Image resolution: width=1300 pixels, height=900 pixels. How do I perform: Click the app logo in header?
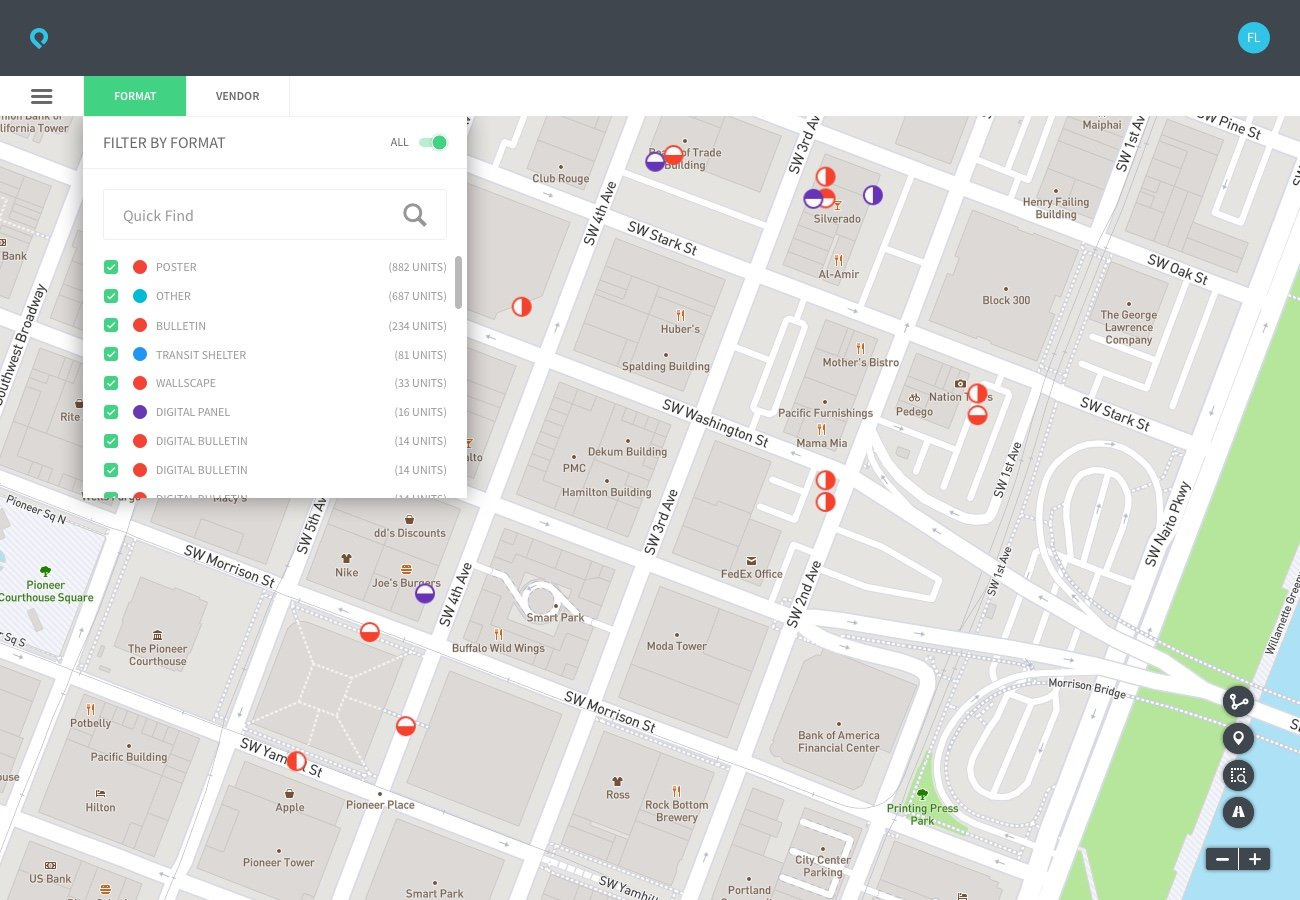[39, 38]
